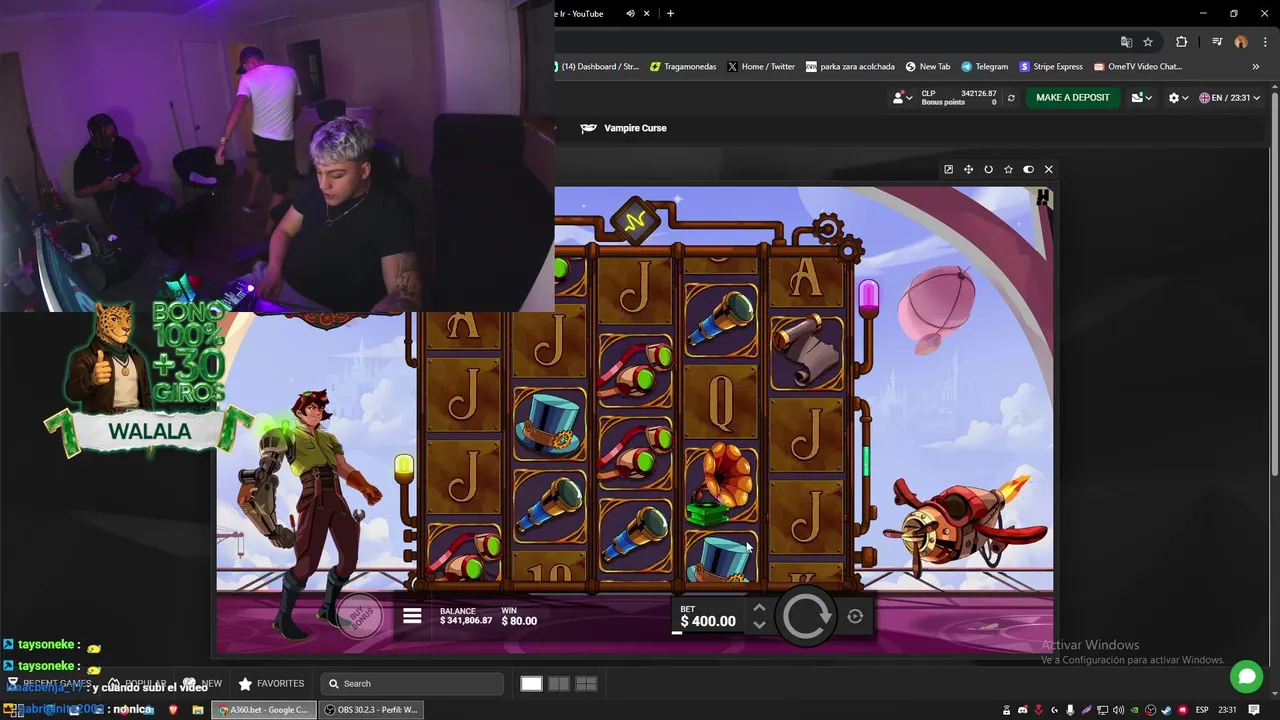The height and width of the screenshot is (720, 1280).
Task: Open system volume tray icon
Action: (x=1119, y=710)
